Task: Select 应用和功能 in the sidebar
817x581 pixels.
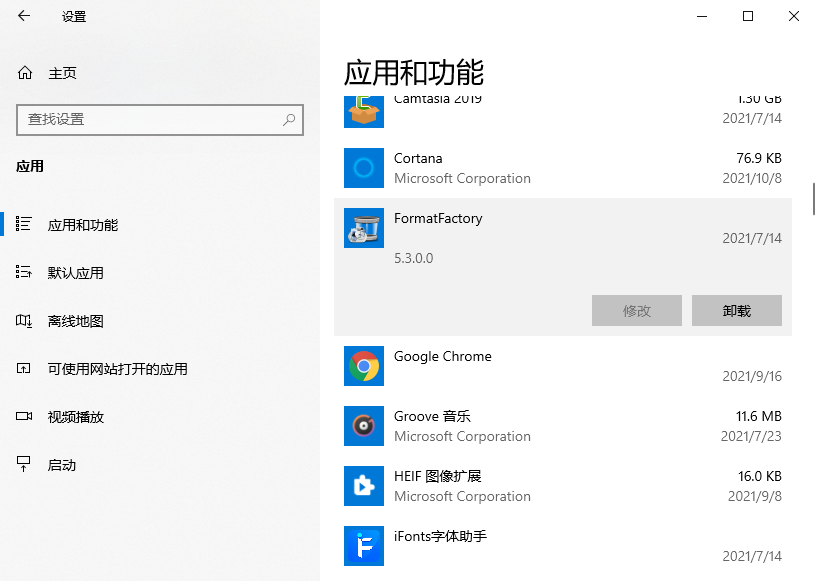Action: click(x=83, y=225)
